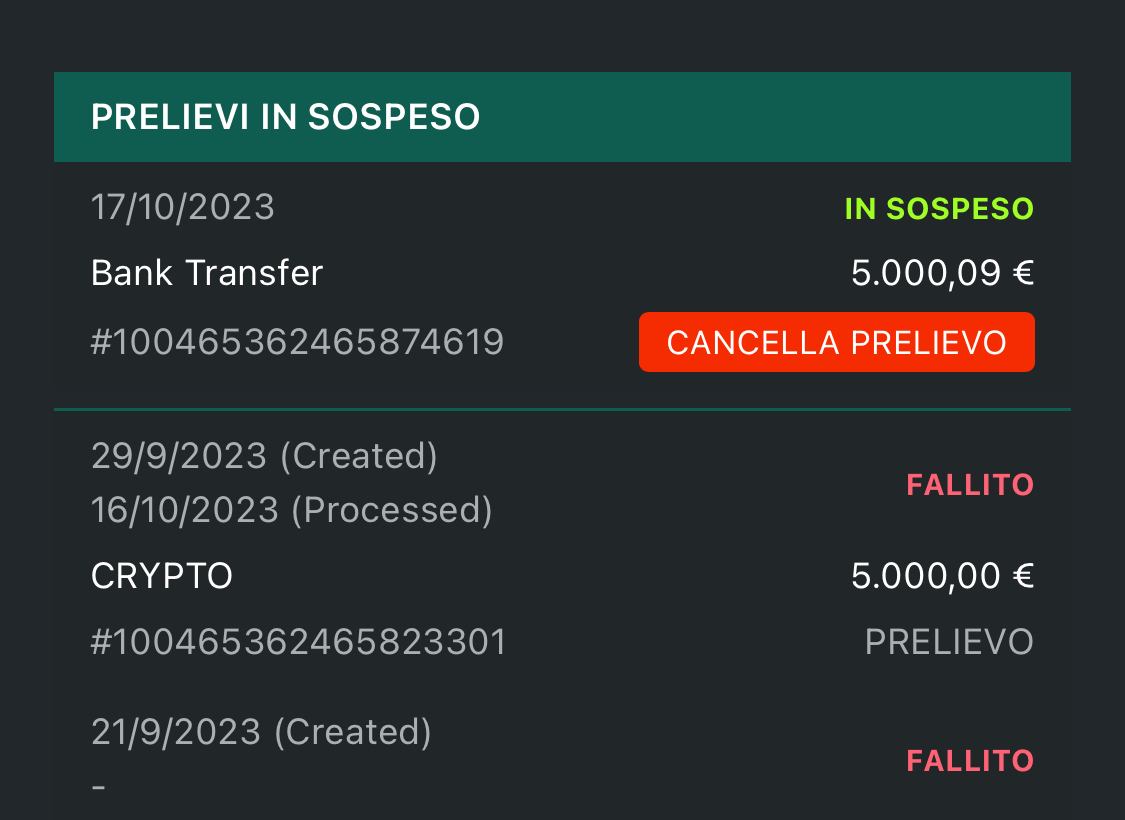Open the CRYPTO withdrawal entry
1125x820 pixels.
162,576
